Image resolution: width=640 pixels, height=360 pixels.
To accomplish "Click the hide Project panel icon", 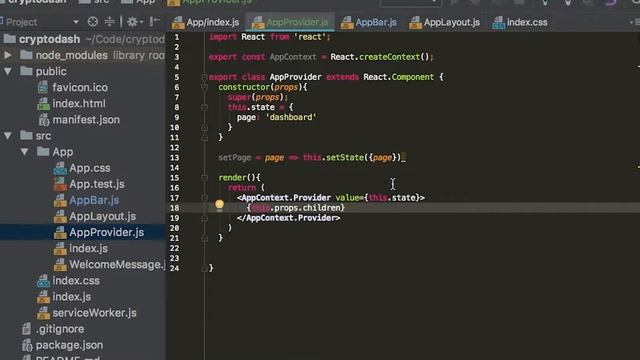I will (155, 22).
